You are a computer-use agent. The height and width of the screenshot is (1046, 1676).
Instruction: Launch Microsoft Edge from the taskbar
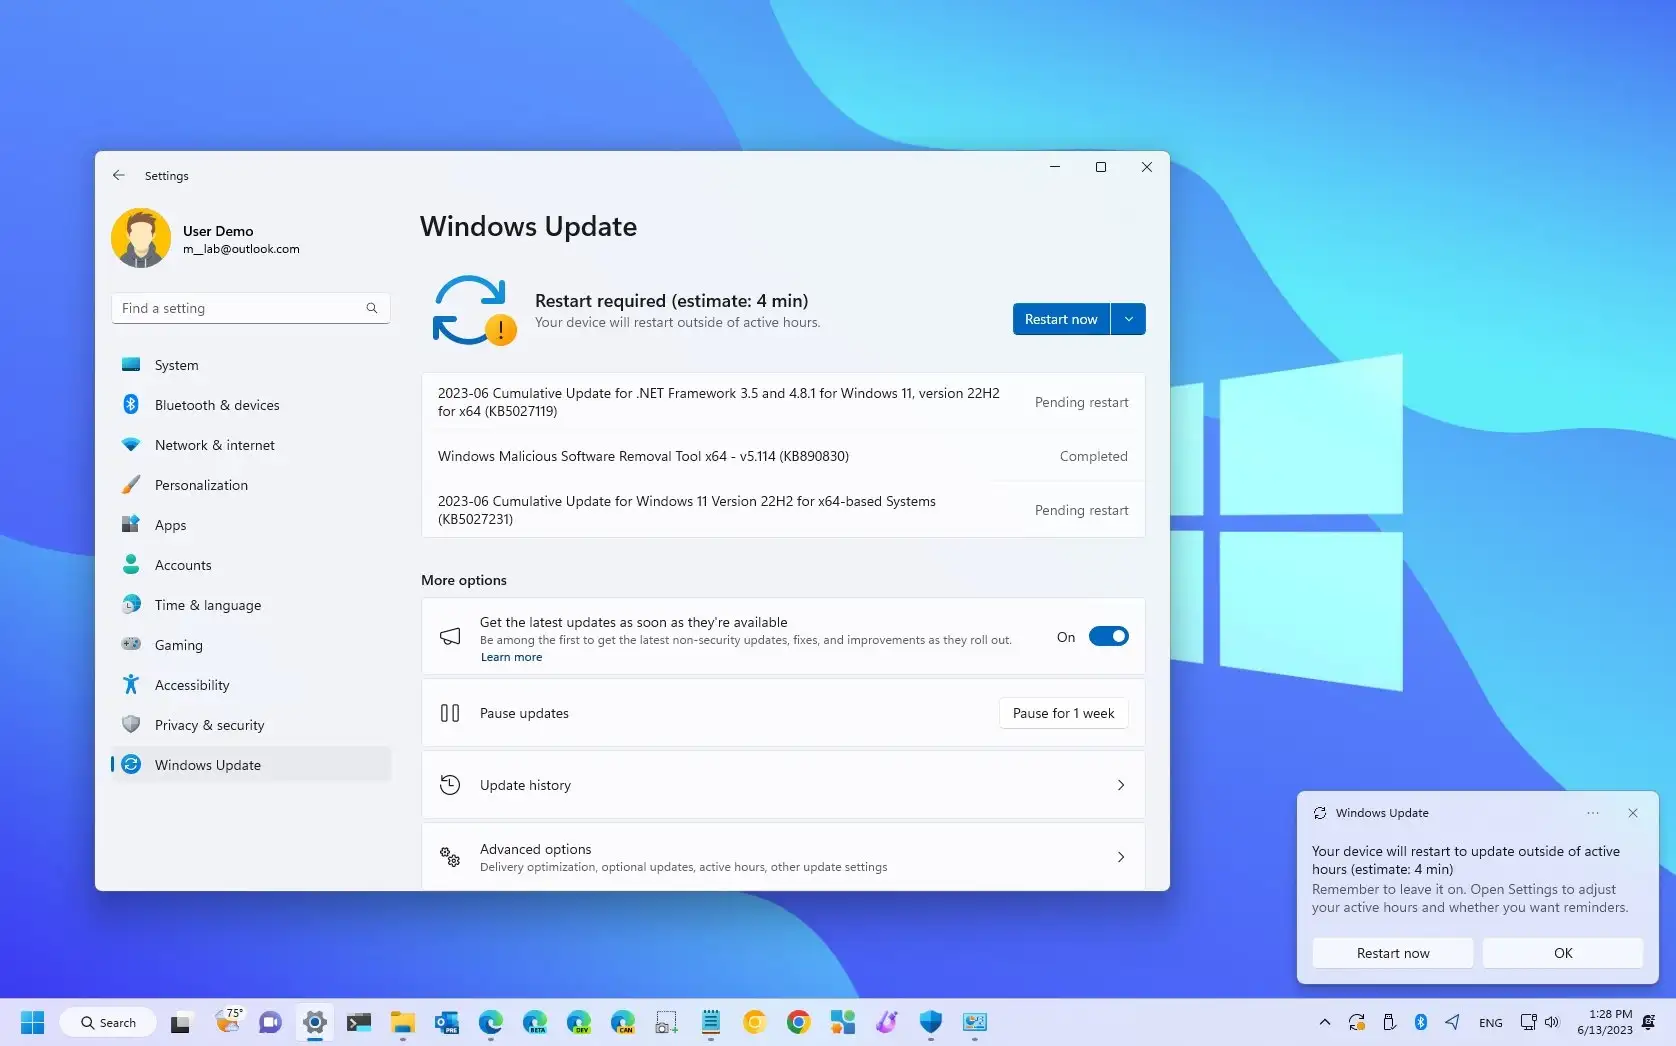[x=490, y=1022]
